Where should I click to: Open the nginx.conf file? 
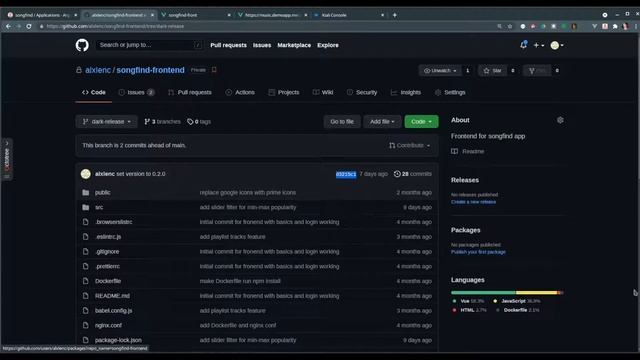pos(108,325)
